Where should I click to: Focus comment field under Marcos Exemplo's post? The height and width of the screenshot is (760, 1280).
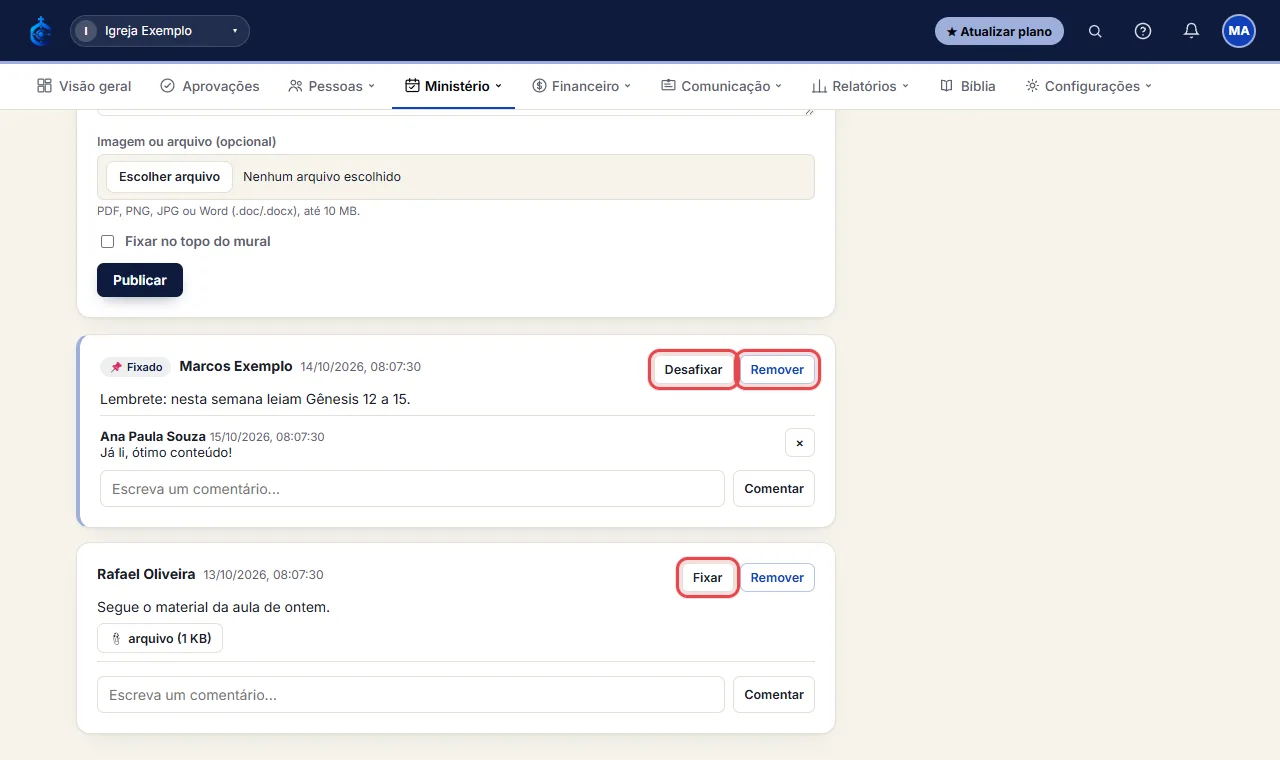click(412, 489)
